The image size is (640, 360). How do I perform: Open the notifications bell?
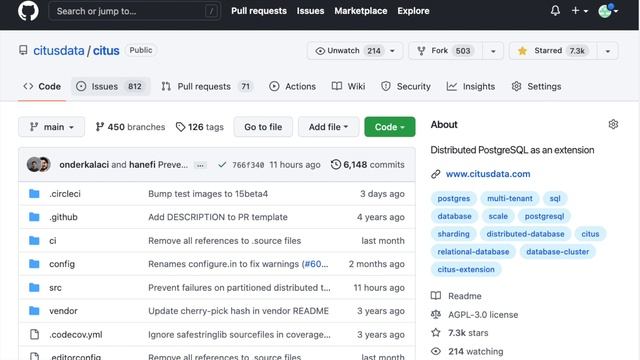pos(555,11)
